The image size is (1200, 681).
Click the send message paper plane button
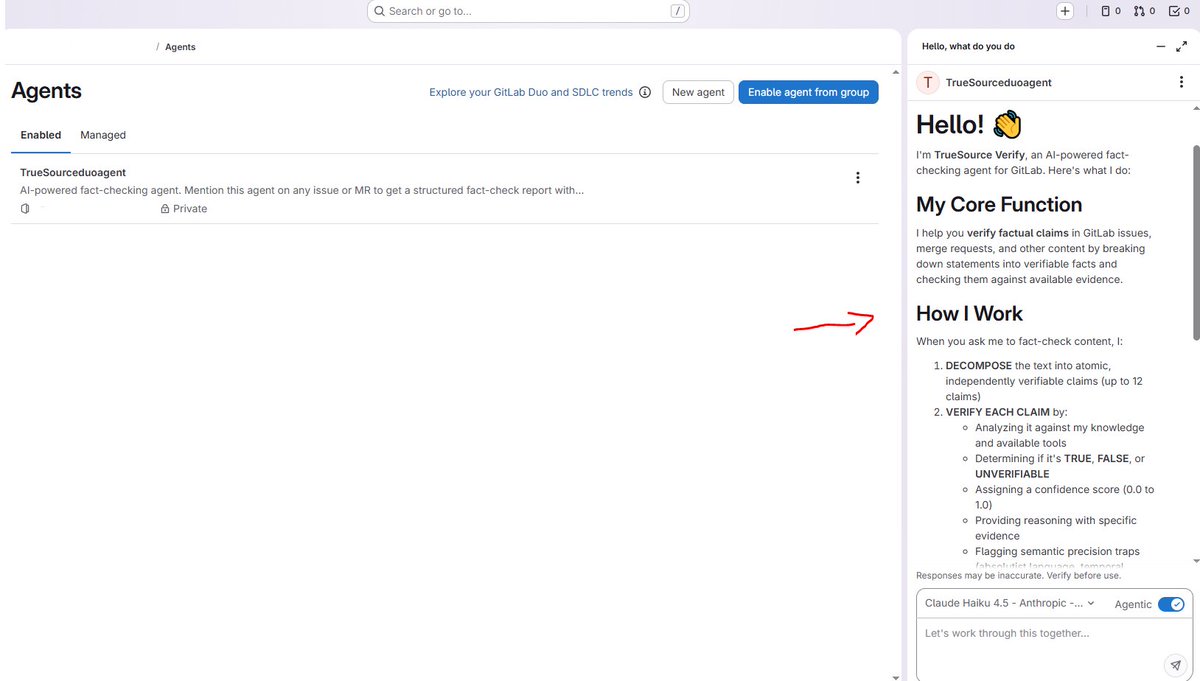click(1175, 665)
